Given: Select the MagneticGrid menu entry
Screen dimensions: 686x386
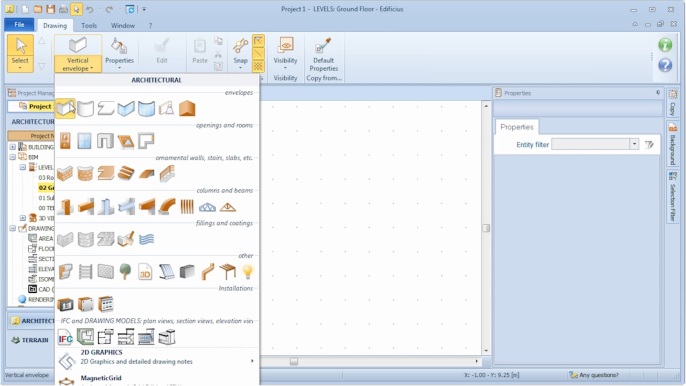Looking at the screenshot, I should 158,379.
